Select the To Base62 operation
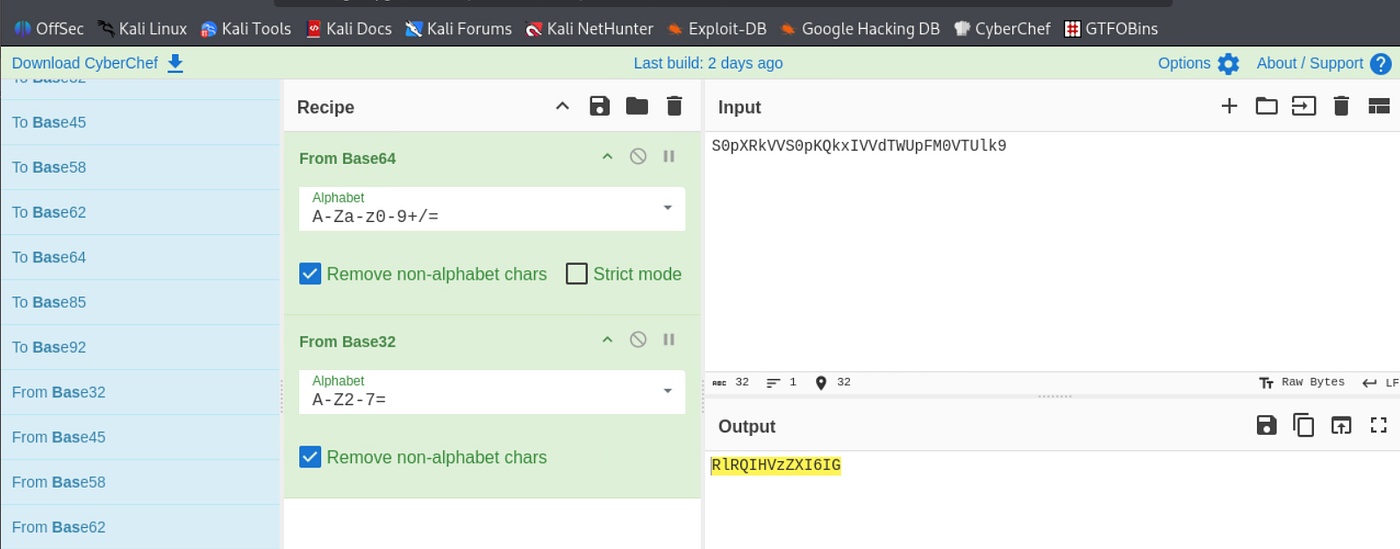Viewport: 1400px width, 549px height. point(140,212)
